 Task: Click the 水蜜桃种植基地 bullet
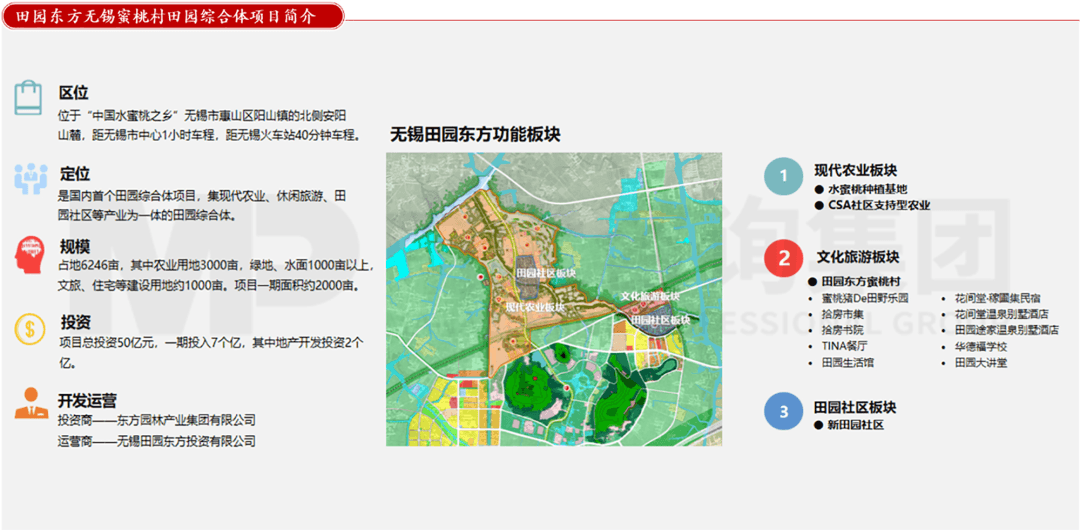861,190
